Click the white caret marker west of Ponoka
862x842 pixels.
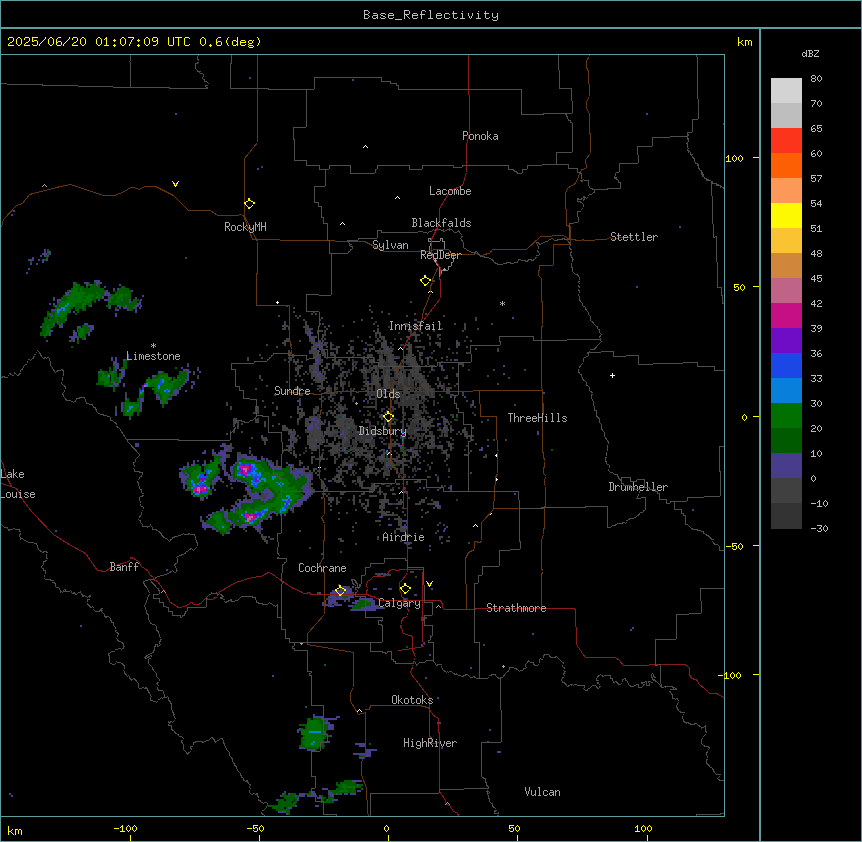tap(365, 147)
